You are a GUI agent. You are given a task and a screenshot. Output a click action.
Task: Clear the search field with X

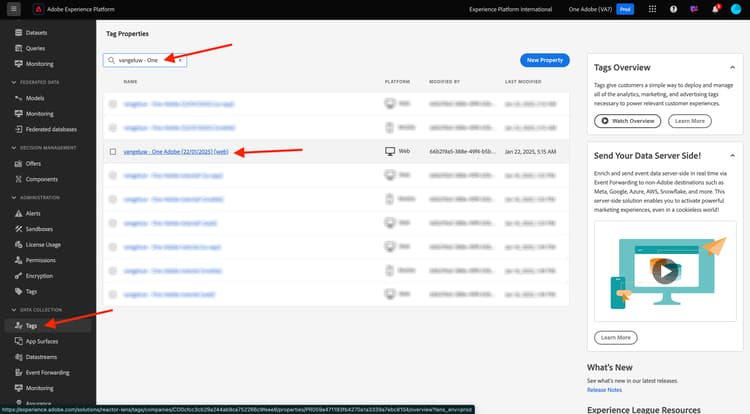pos(180,60)
